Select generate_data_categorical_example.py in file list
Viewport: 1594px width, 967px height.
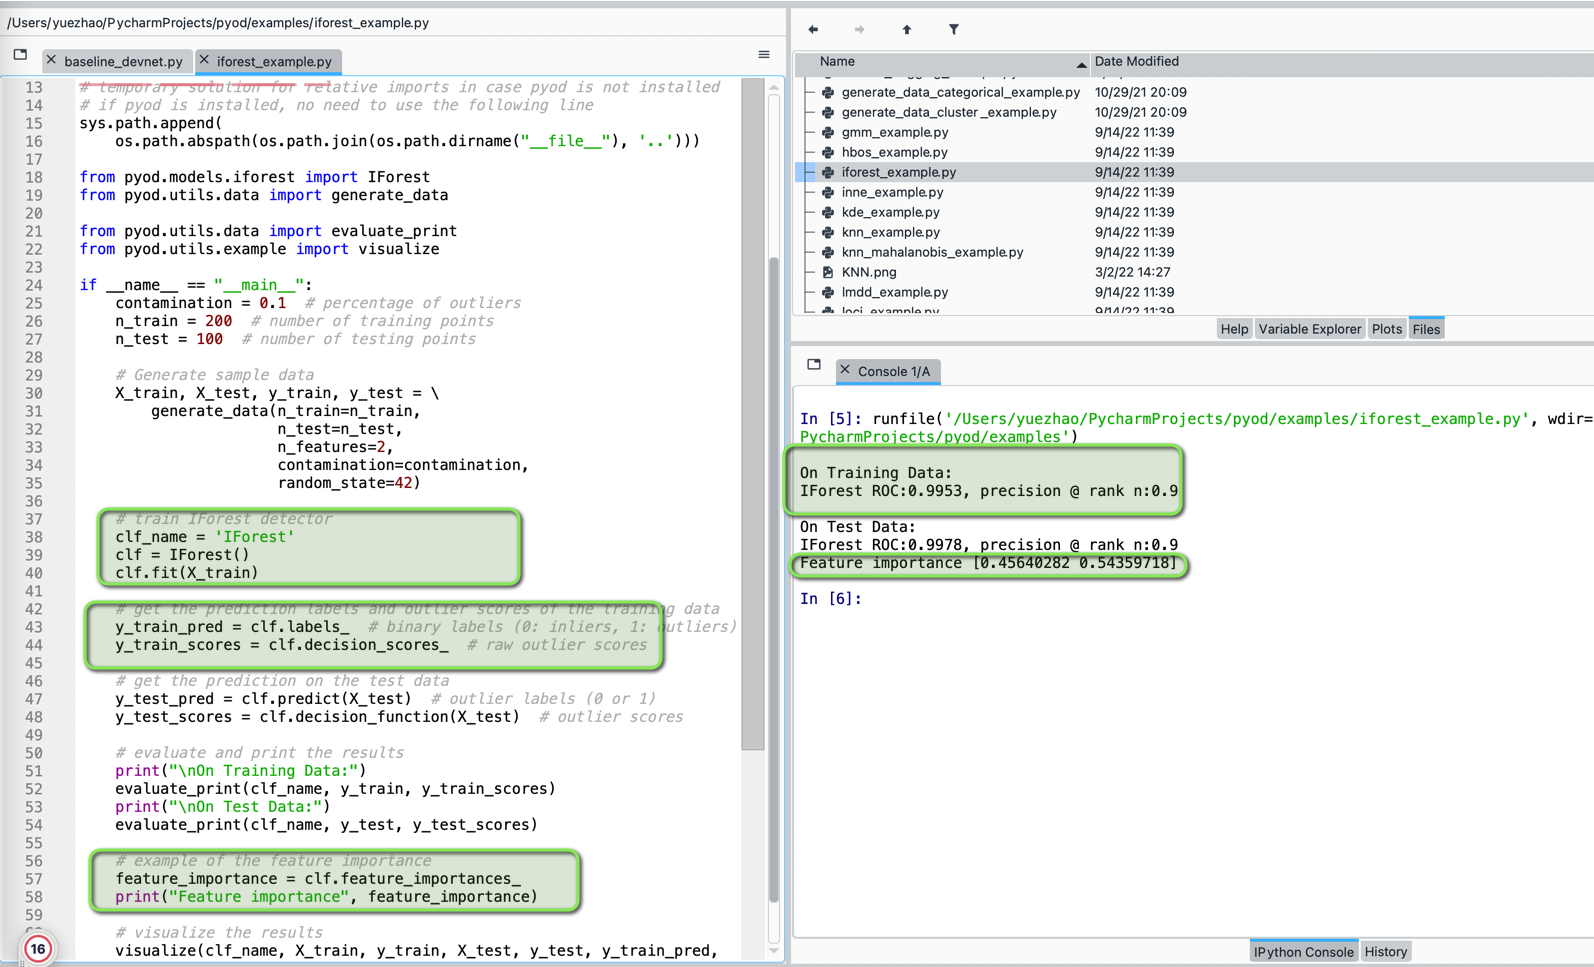coord(960,92)
